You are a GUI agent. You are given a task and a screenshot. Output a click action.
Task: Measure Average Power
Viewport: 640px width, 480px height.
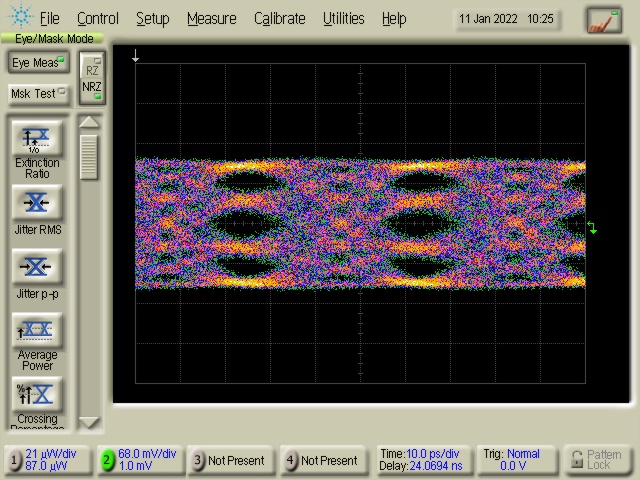click(x=36, y=330)
